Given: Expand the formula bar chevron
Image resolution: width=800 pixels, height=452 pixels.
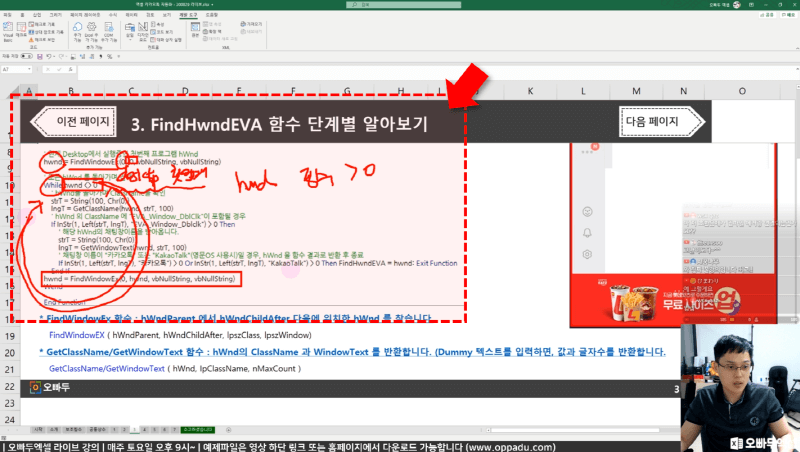Looking at the screenshot, I should coord(796,70).
